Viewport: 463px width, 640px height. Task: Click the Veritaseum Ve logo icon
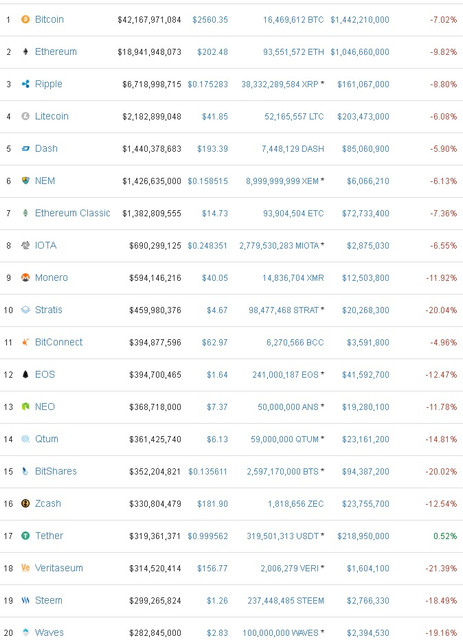[25, 568]
